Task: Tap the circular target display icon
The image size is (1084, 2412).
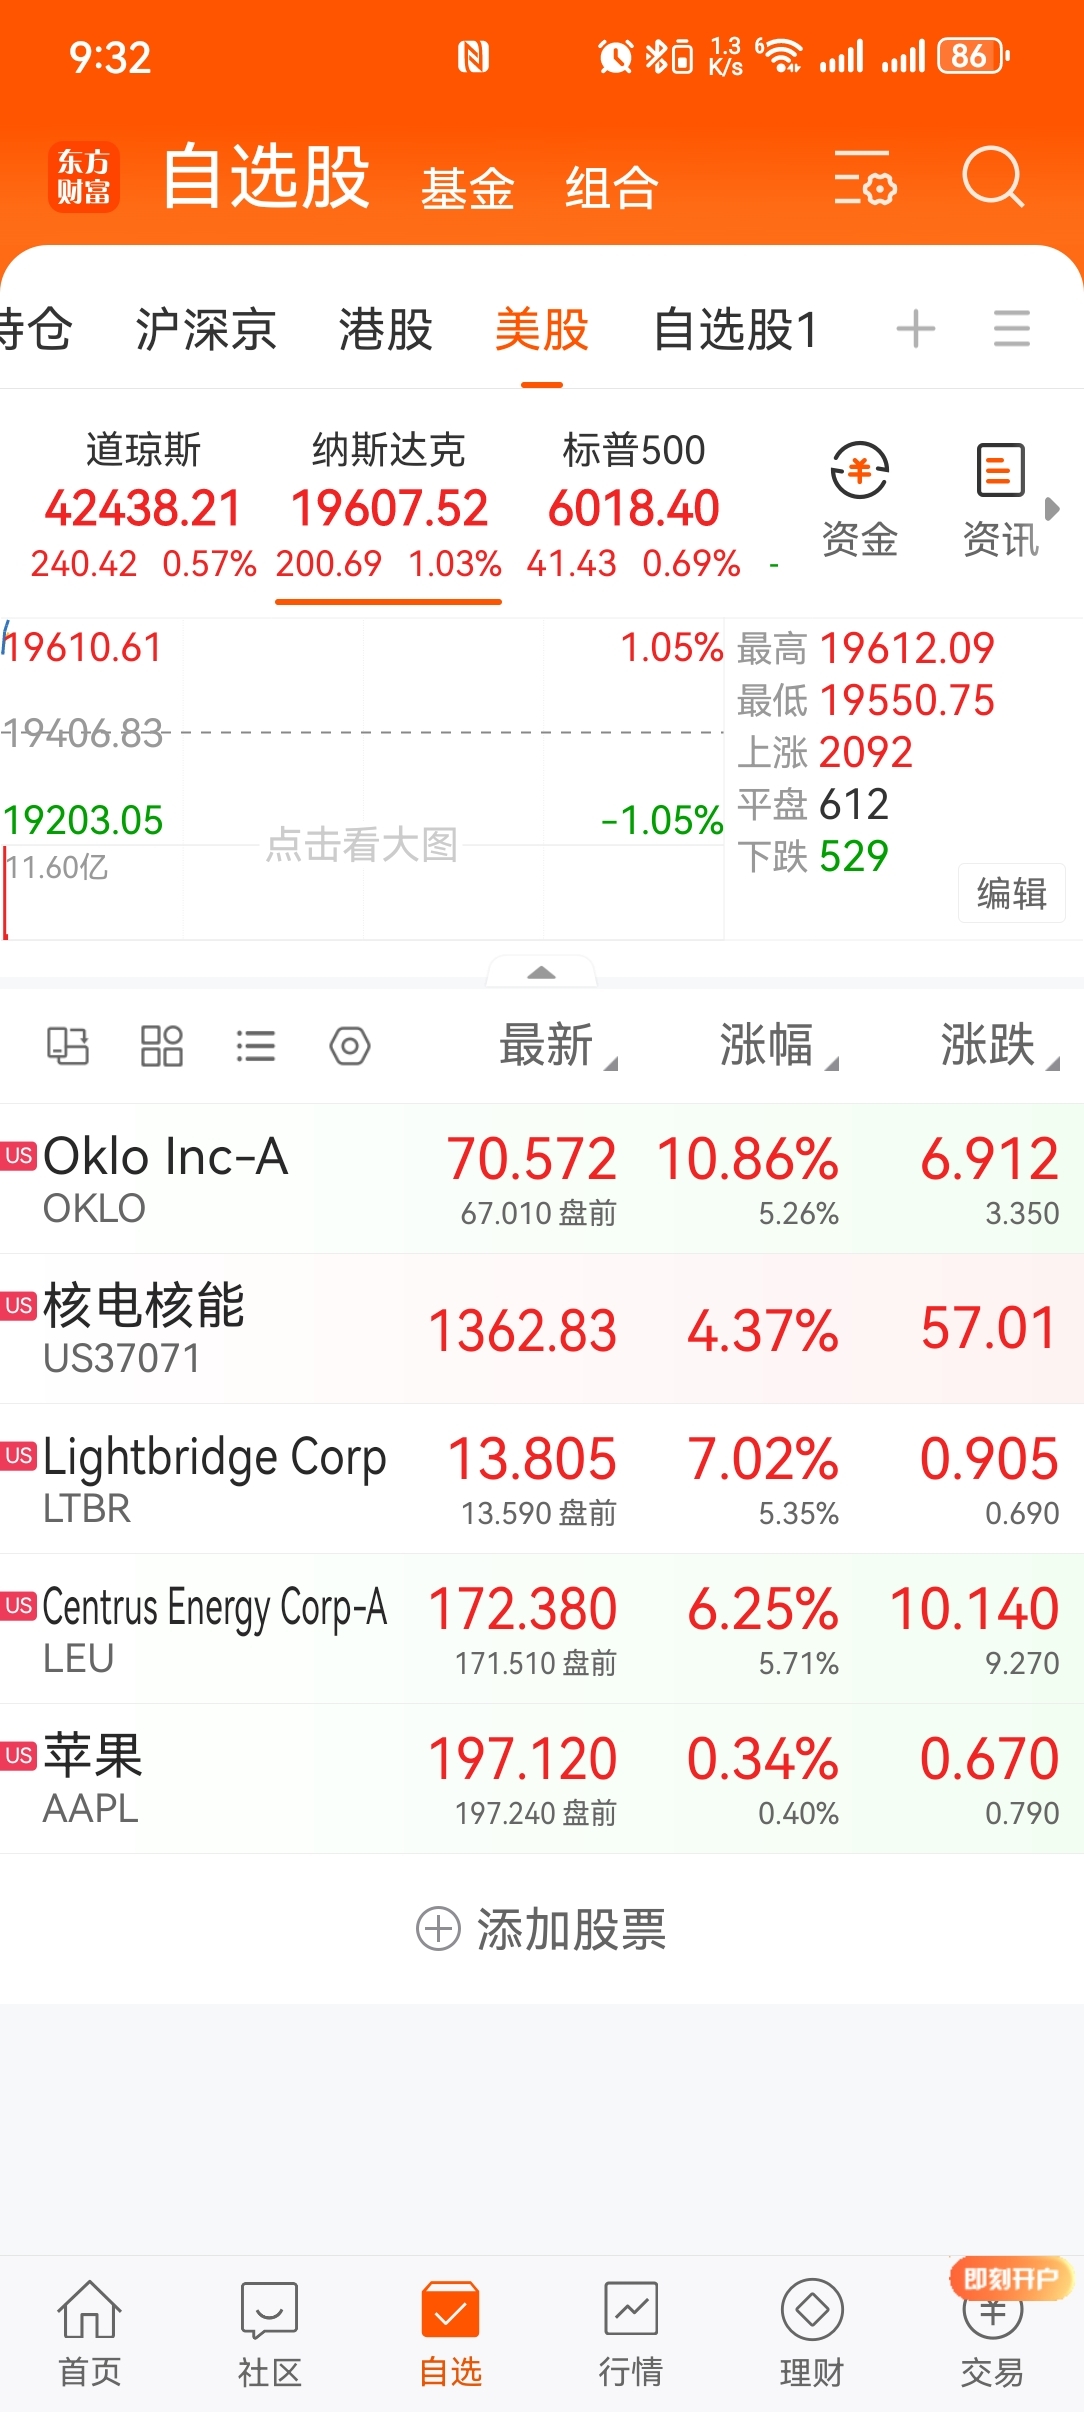Action: [x=350, y=1047]
